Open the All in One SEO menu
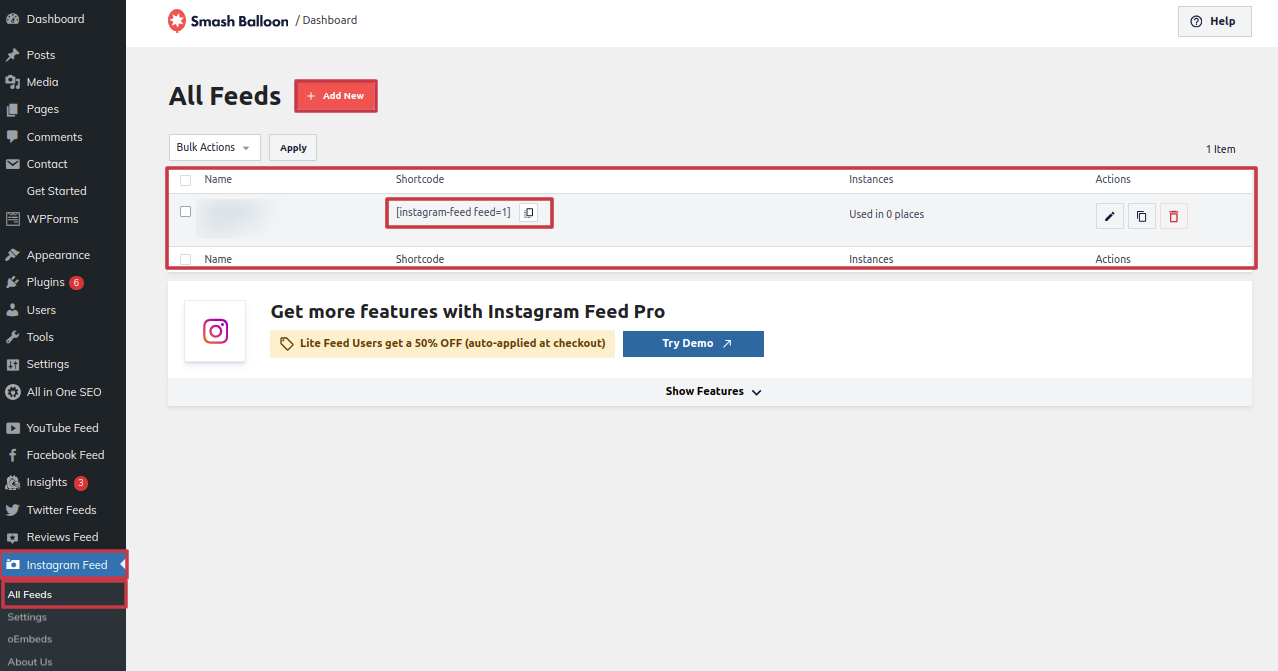Viewport: 1278px width, 671px height. pyautogui.click(x=63, y=392)
